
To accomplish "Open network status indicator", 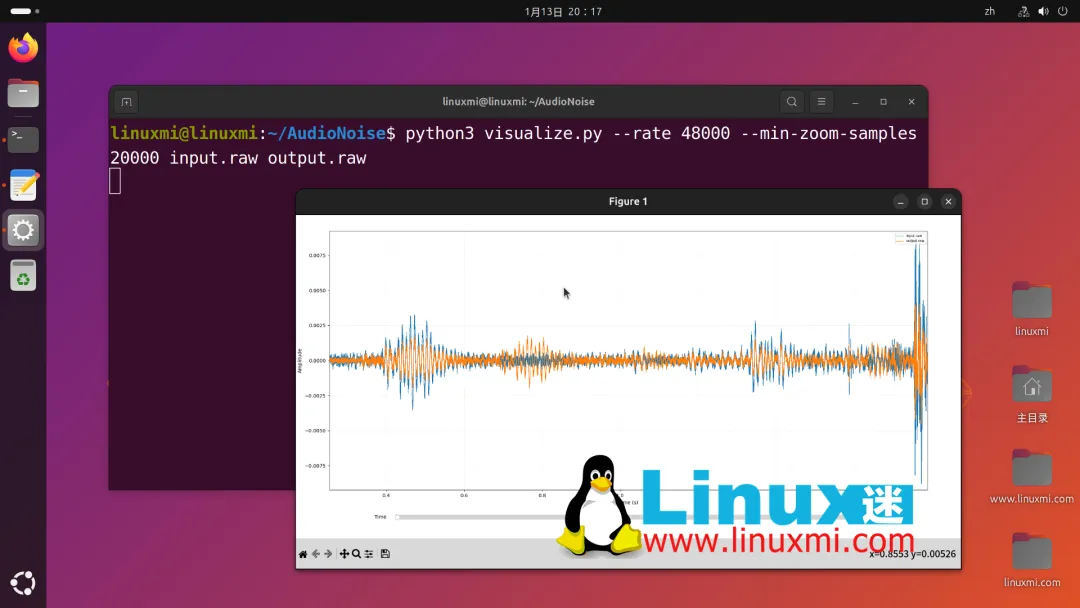I will [x=1024, y=12].
